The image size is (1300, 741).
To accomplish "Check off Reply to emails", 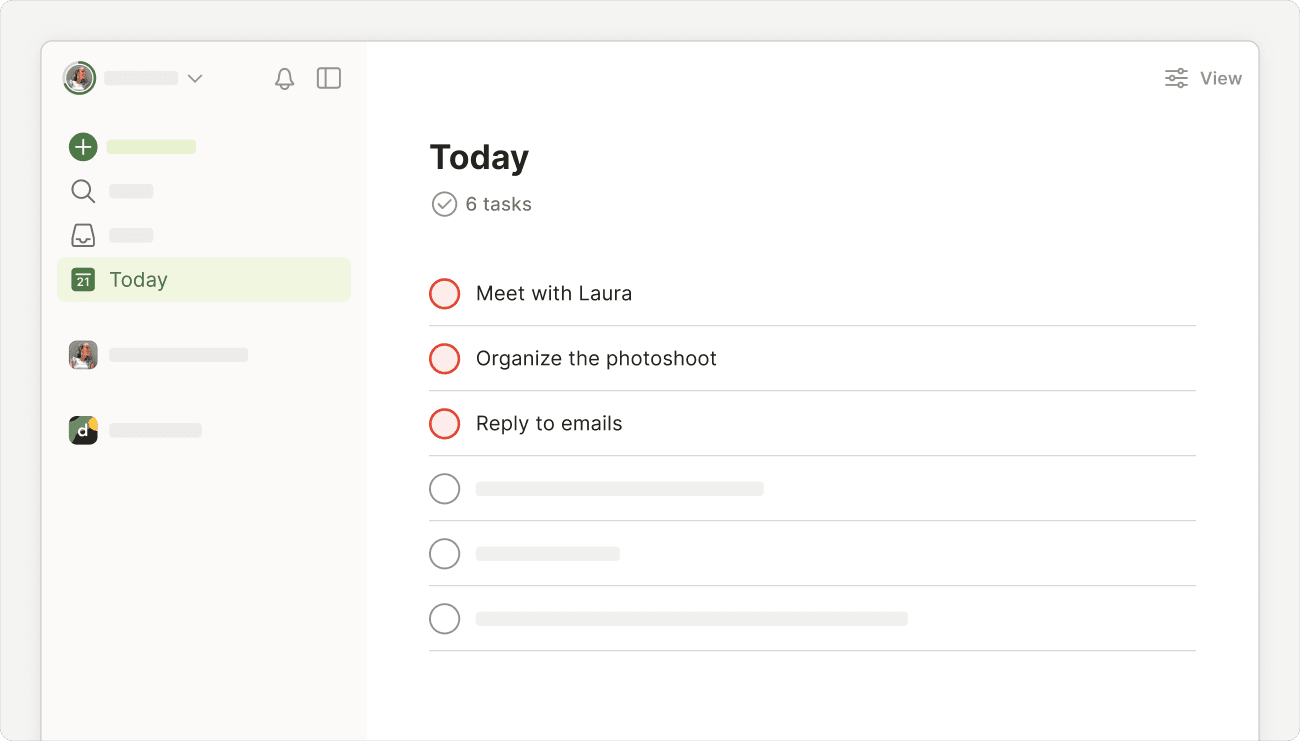I will 444,423.
